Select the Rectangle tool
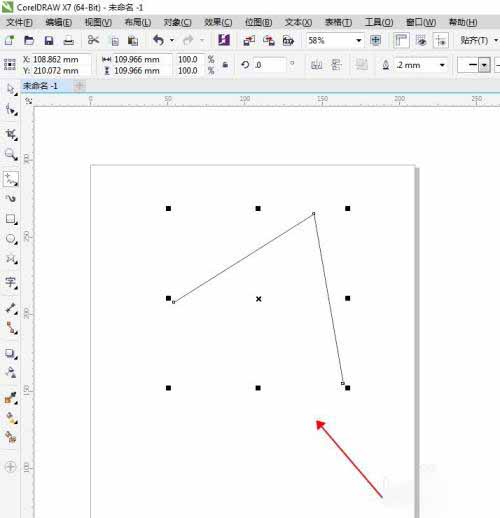 [11, 219]
